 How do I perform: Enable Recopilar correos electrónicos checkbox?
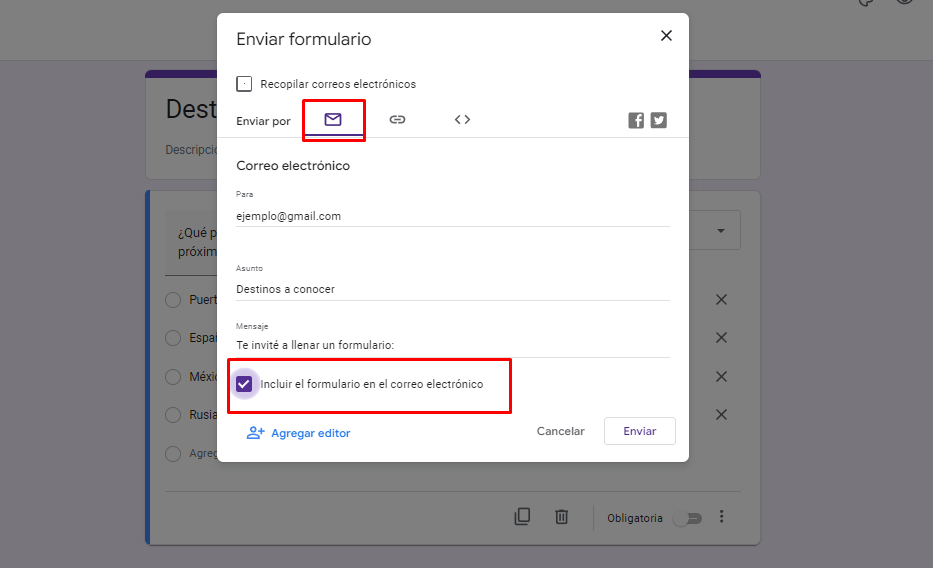point(244,84)
